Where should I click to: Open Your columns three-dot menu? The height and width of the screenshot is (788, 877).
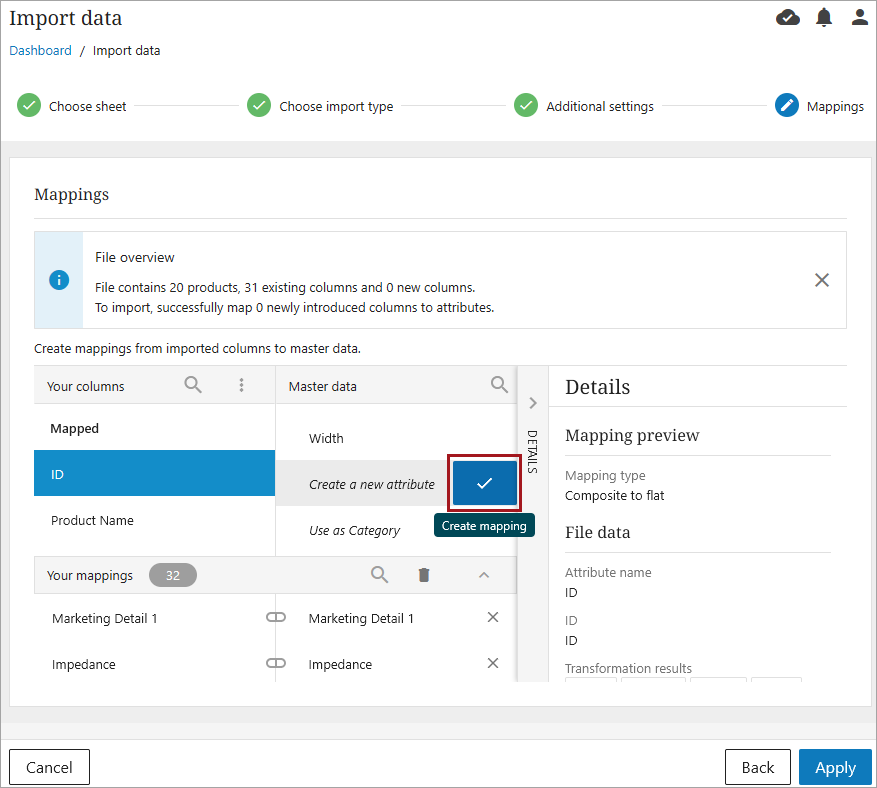241,385
